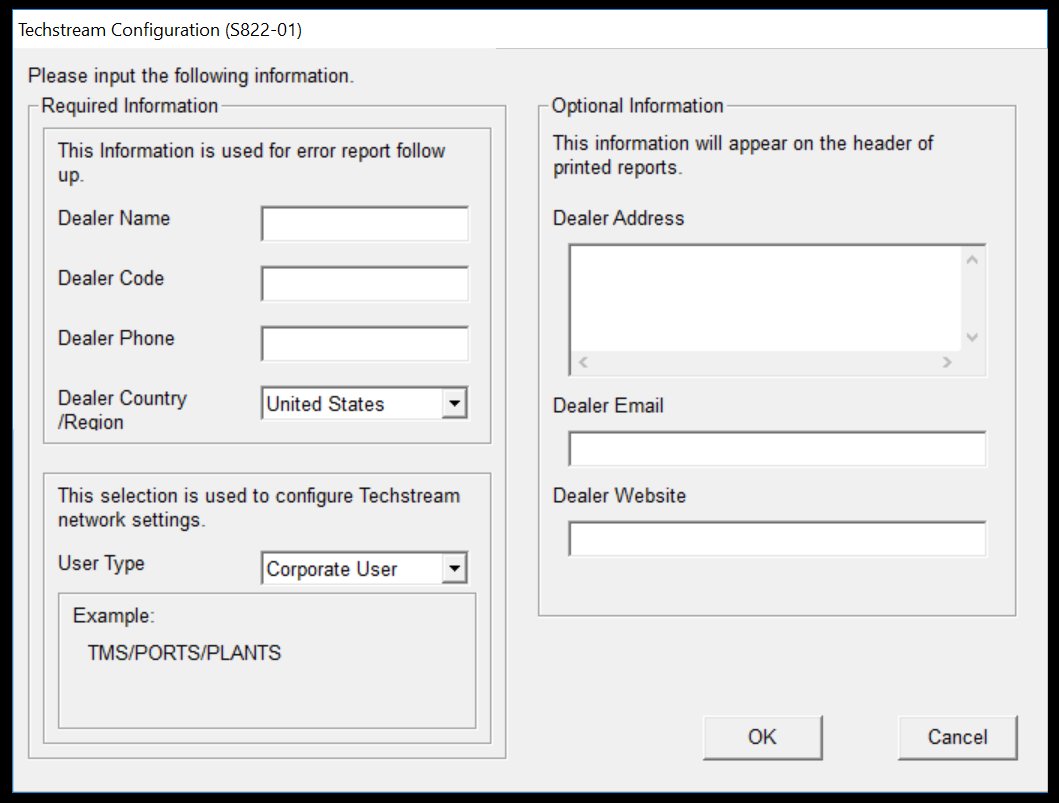This screenshot has width=1059, height=803.
Task: Click the TMS/PORTS/PLANTS example text
Action: [184, 653]
